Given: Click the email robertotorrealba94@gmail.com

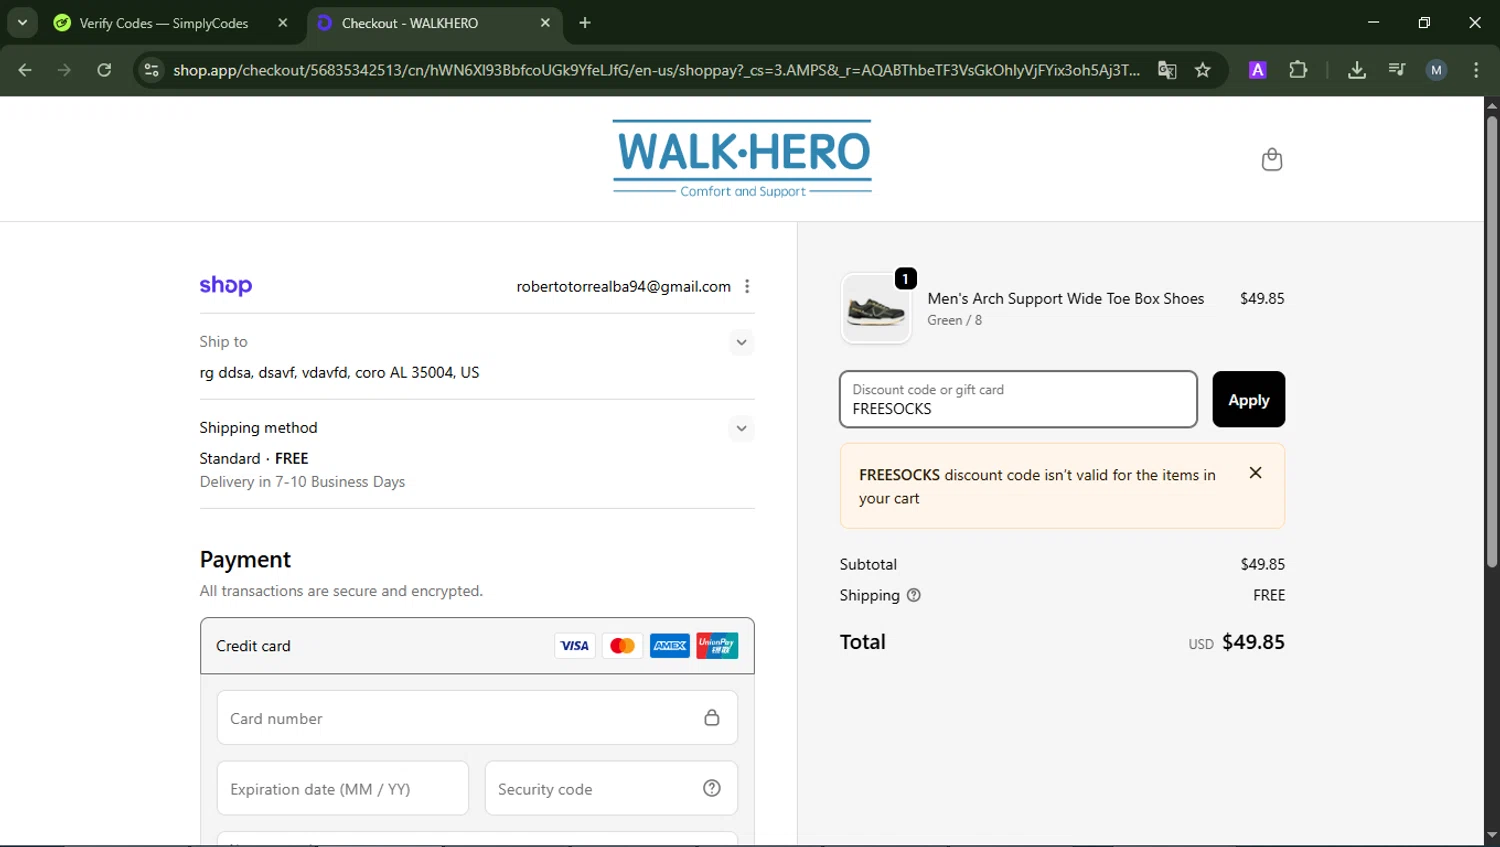Looking at the screenshot, I should [x=623, y=287].
